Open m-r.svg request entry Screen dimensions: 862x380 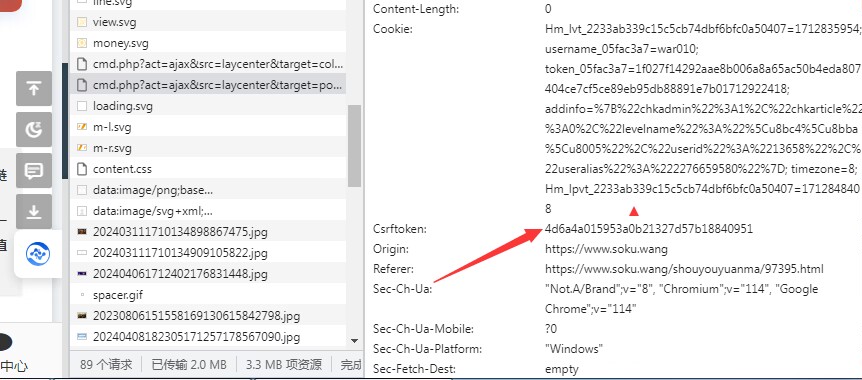[208, 148]
